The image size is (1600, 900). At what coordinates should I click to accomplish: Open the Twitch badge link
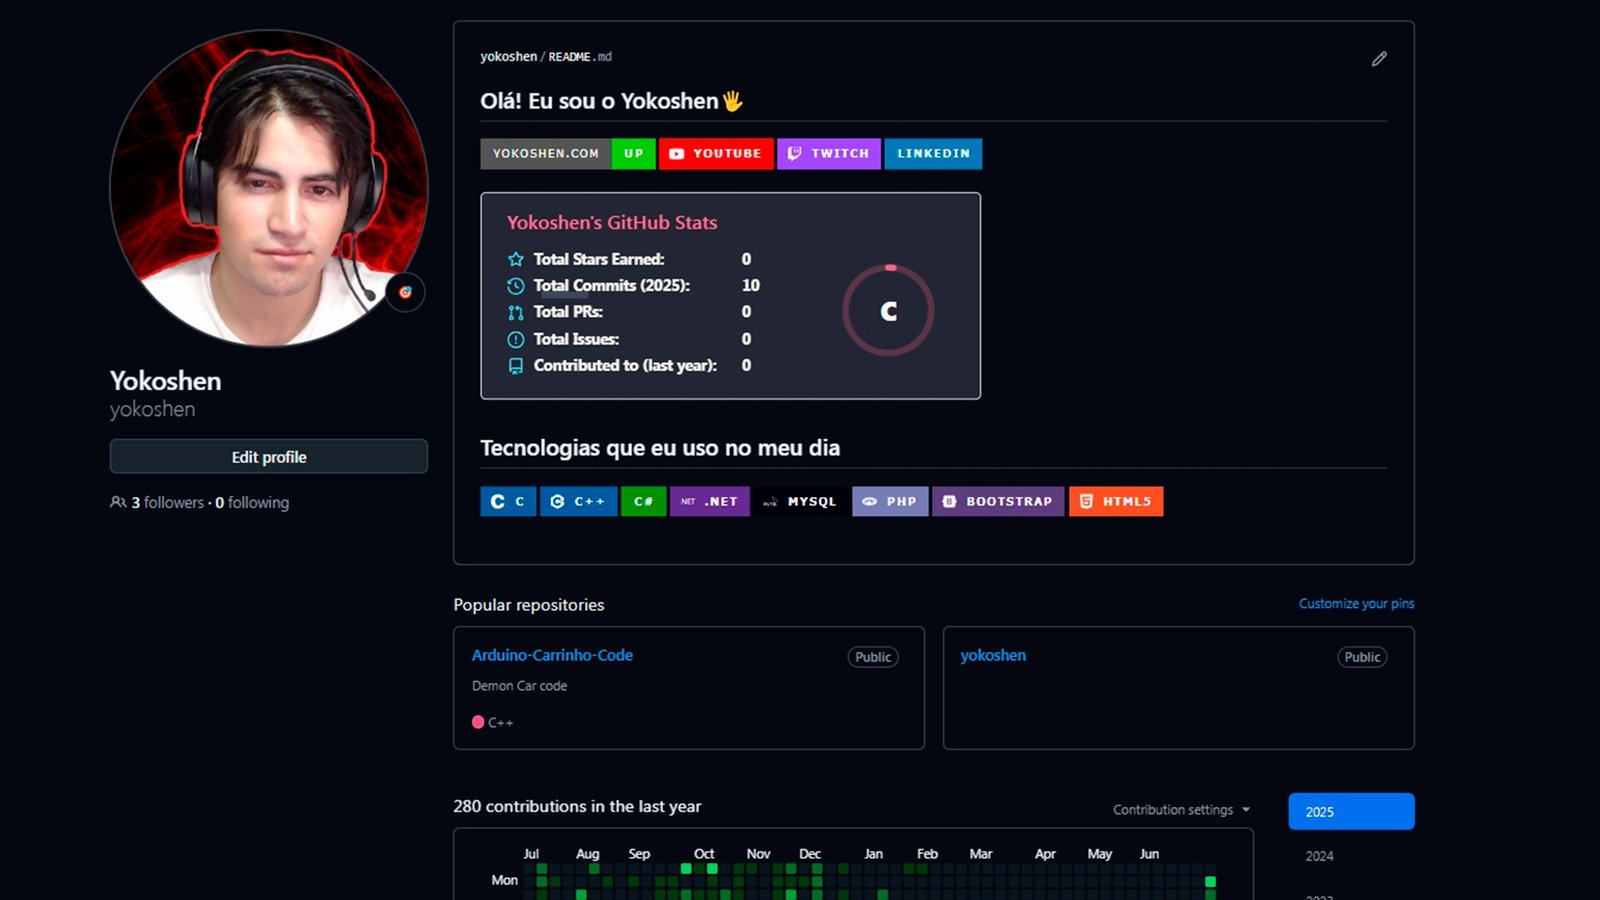tap(828, 154)
